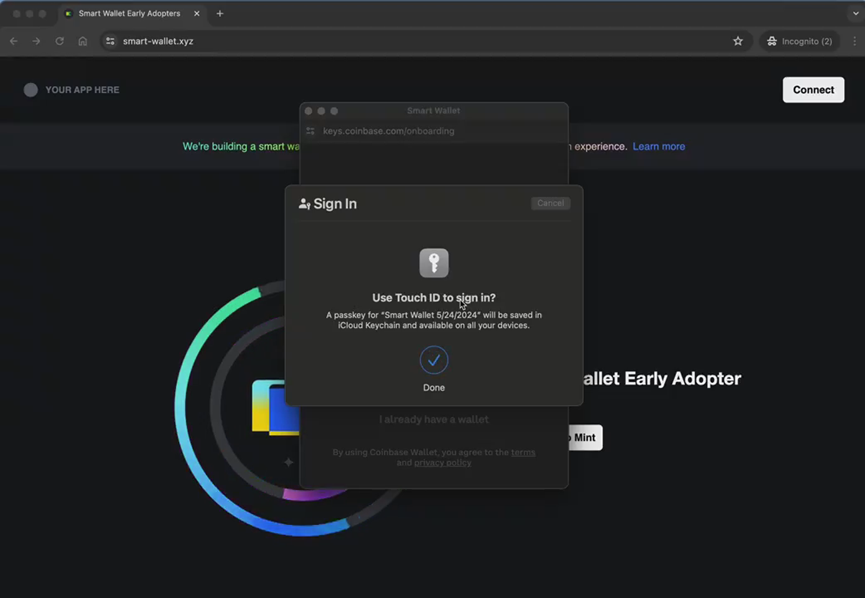View site information icon in address bar
This screenshot has width=865, height=598.
[x=110, y=41]
